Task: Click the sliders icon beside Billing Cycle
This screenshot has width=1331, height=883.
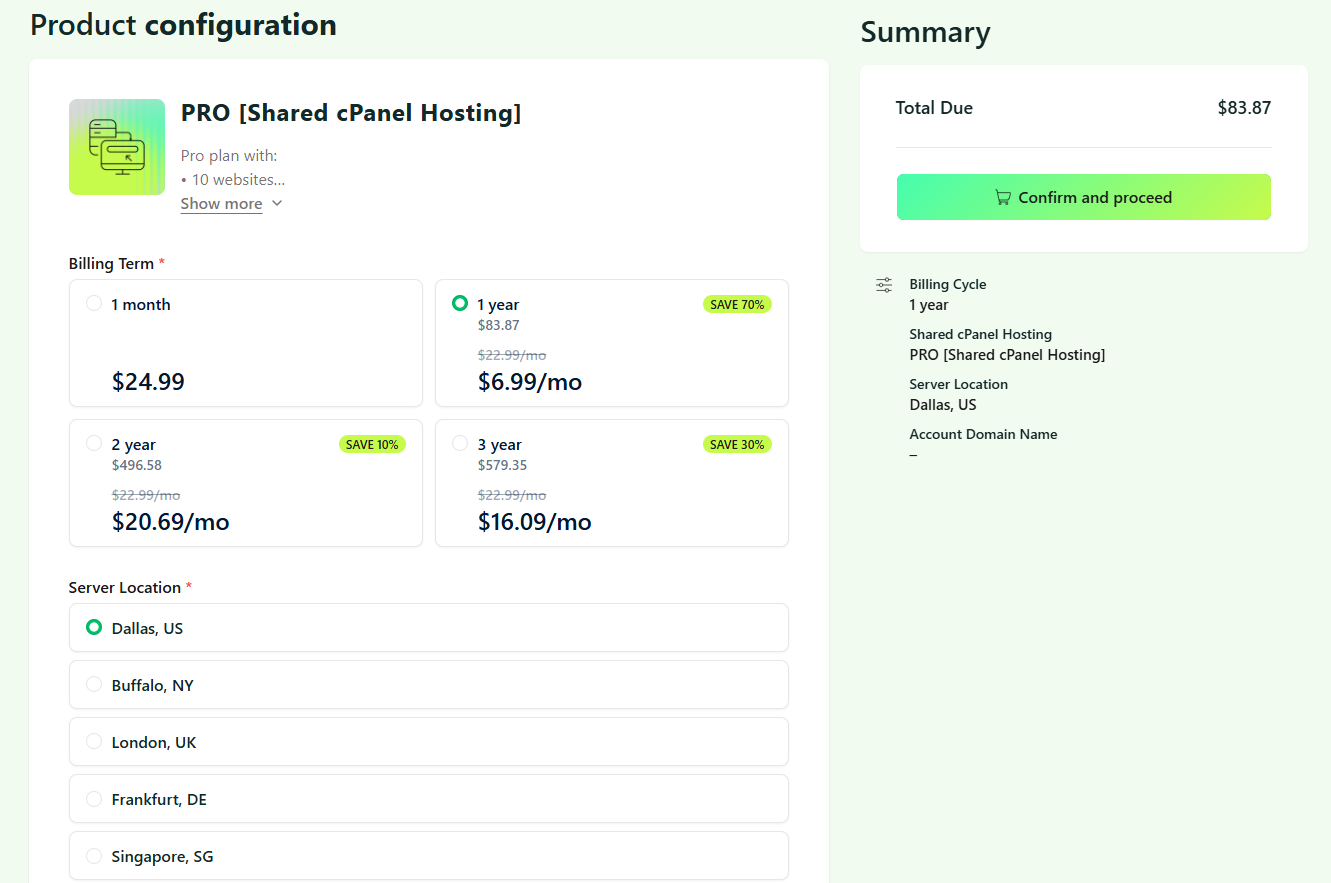Action: click(x=884, y=285)
